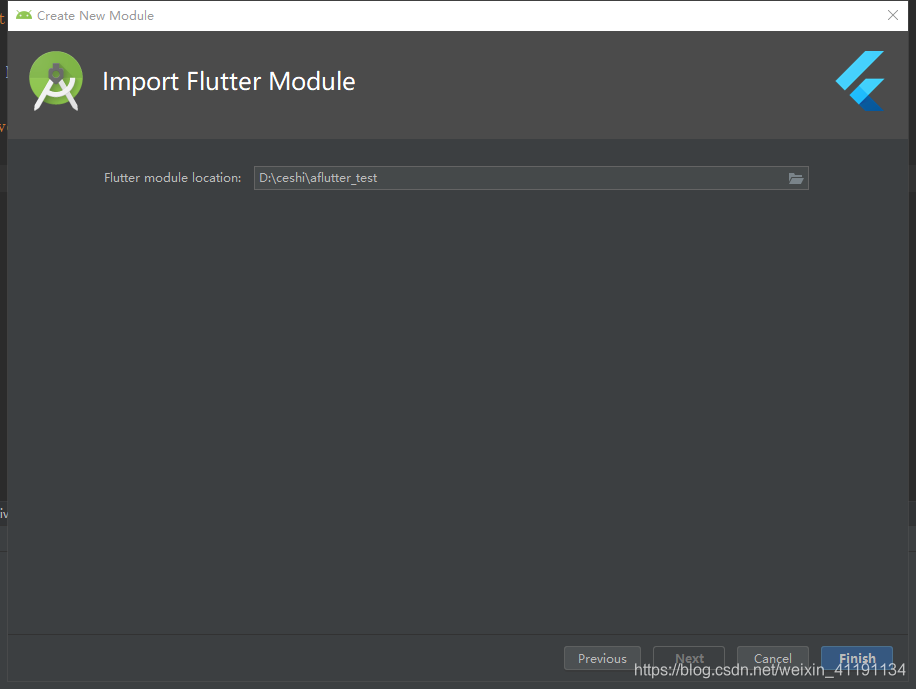Image resolution: width=916 pixels, height=689 pixels.
Task: Click the 'Import Flutter Module' heading
Action: [228, 81]
